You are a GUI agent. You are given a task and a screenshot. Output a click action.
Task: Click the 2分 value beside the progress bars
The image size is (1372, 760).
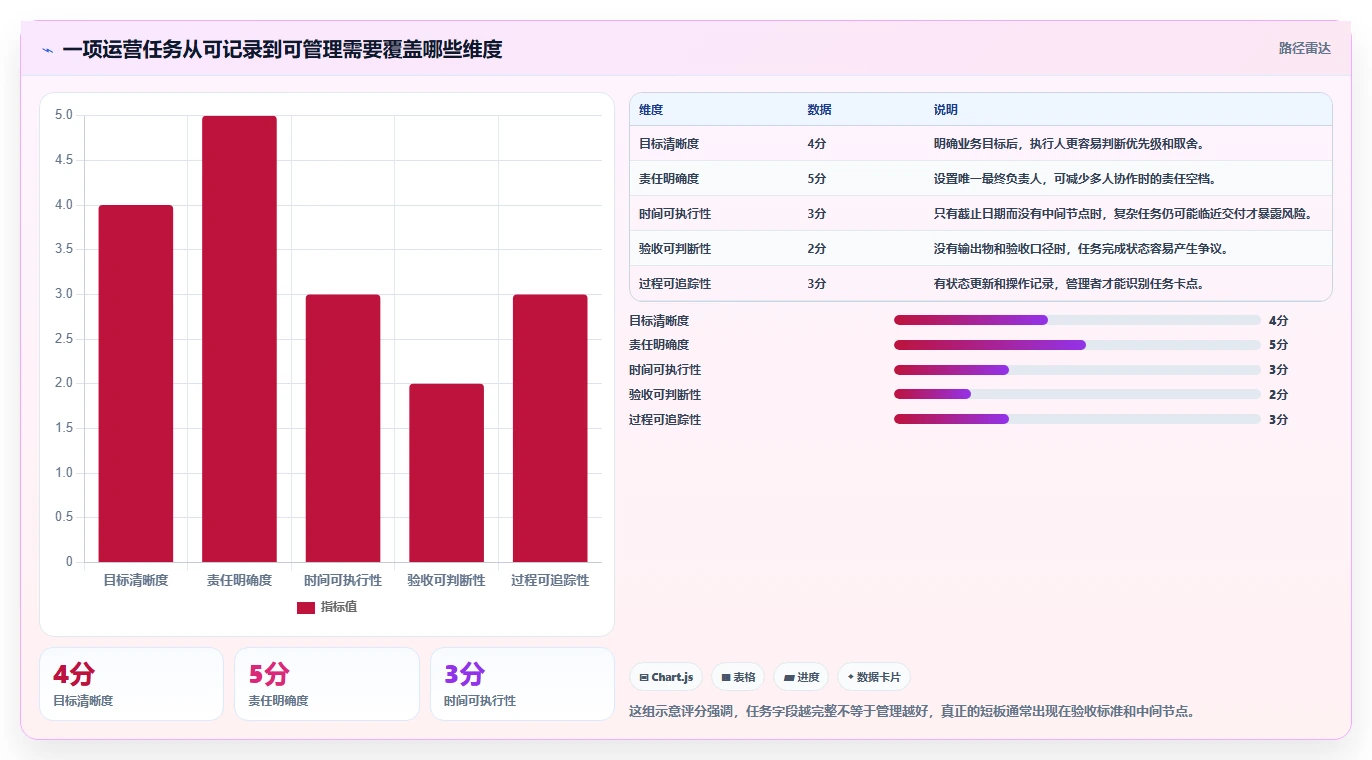click(1278, 395)
